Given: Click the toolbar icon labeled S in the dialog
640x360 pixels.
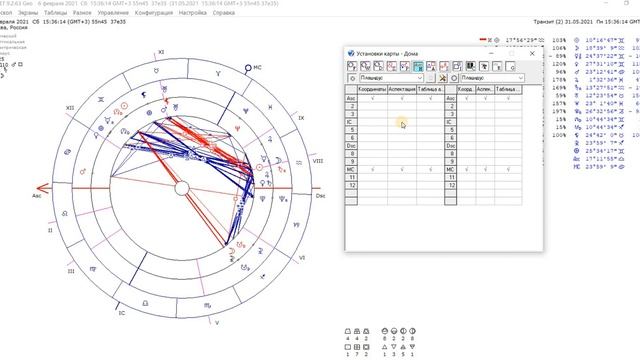Looking at the screenshot, I should [x=497, y=66].
